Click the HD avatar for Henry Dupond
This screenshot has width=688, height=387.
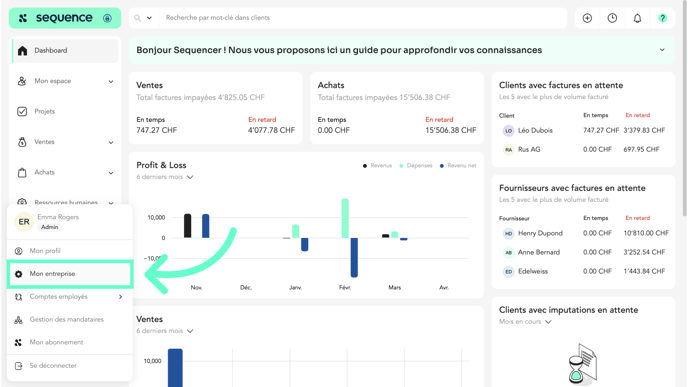(508, 233)
